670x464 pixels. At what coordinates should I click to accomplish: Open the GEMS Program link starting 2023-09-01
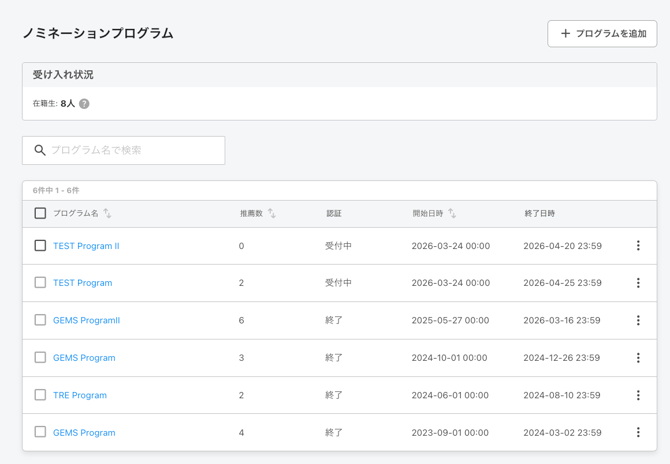84,433
